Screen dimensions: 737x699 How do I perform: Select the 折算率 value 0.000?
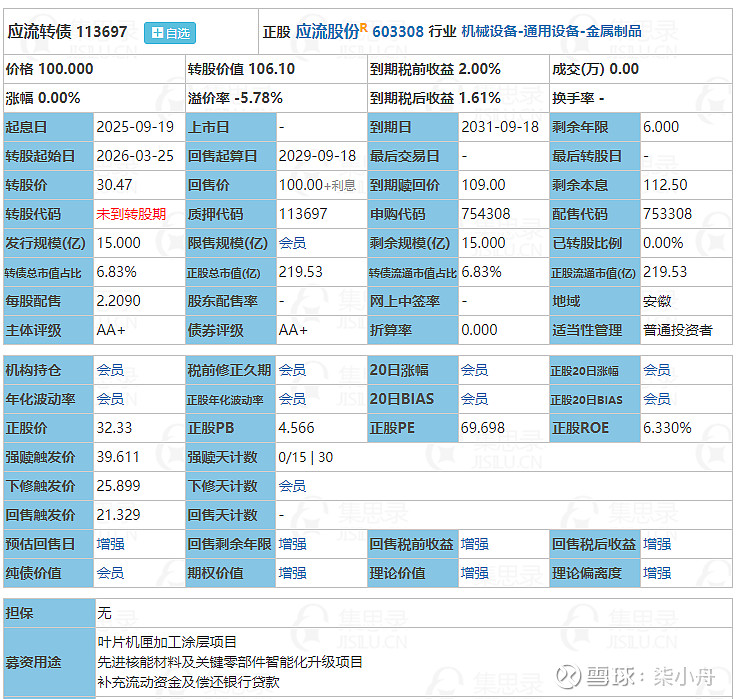[479, 330]
